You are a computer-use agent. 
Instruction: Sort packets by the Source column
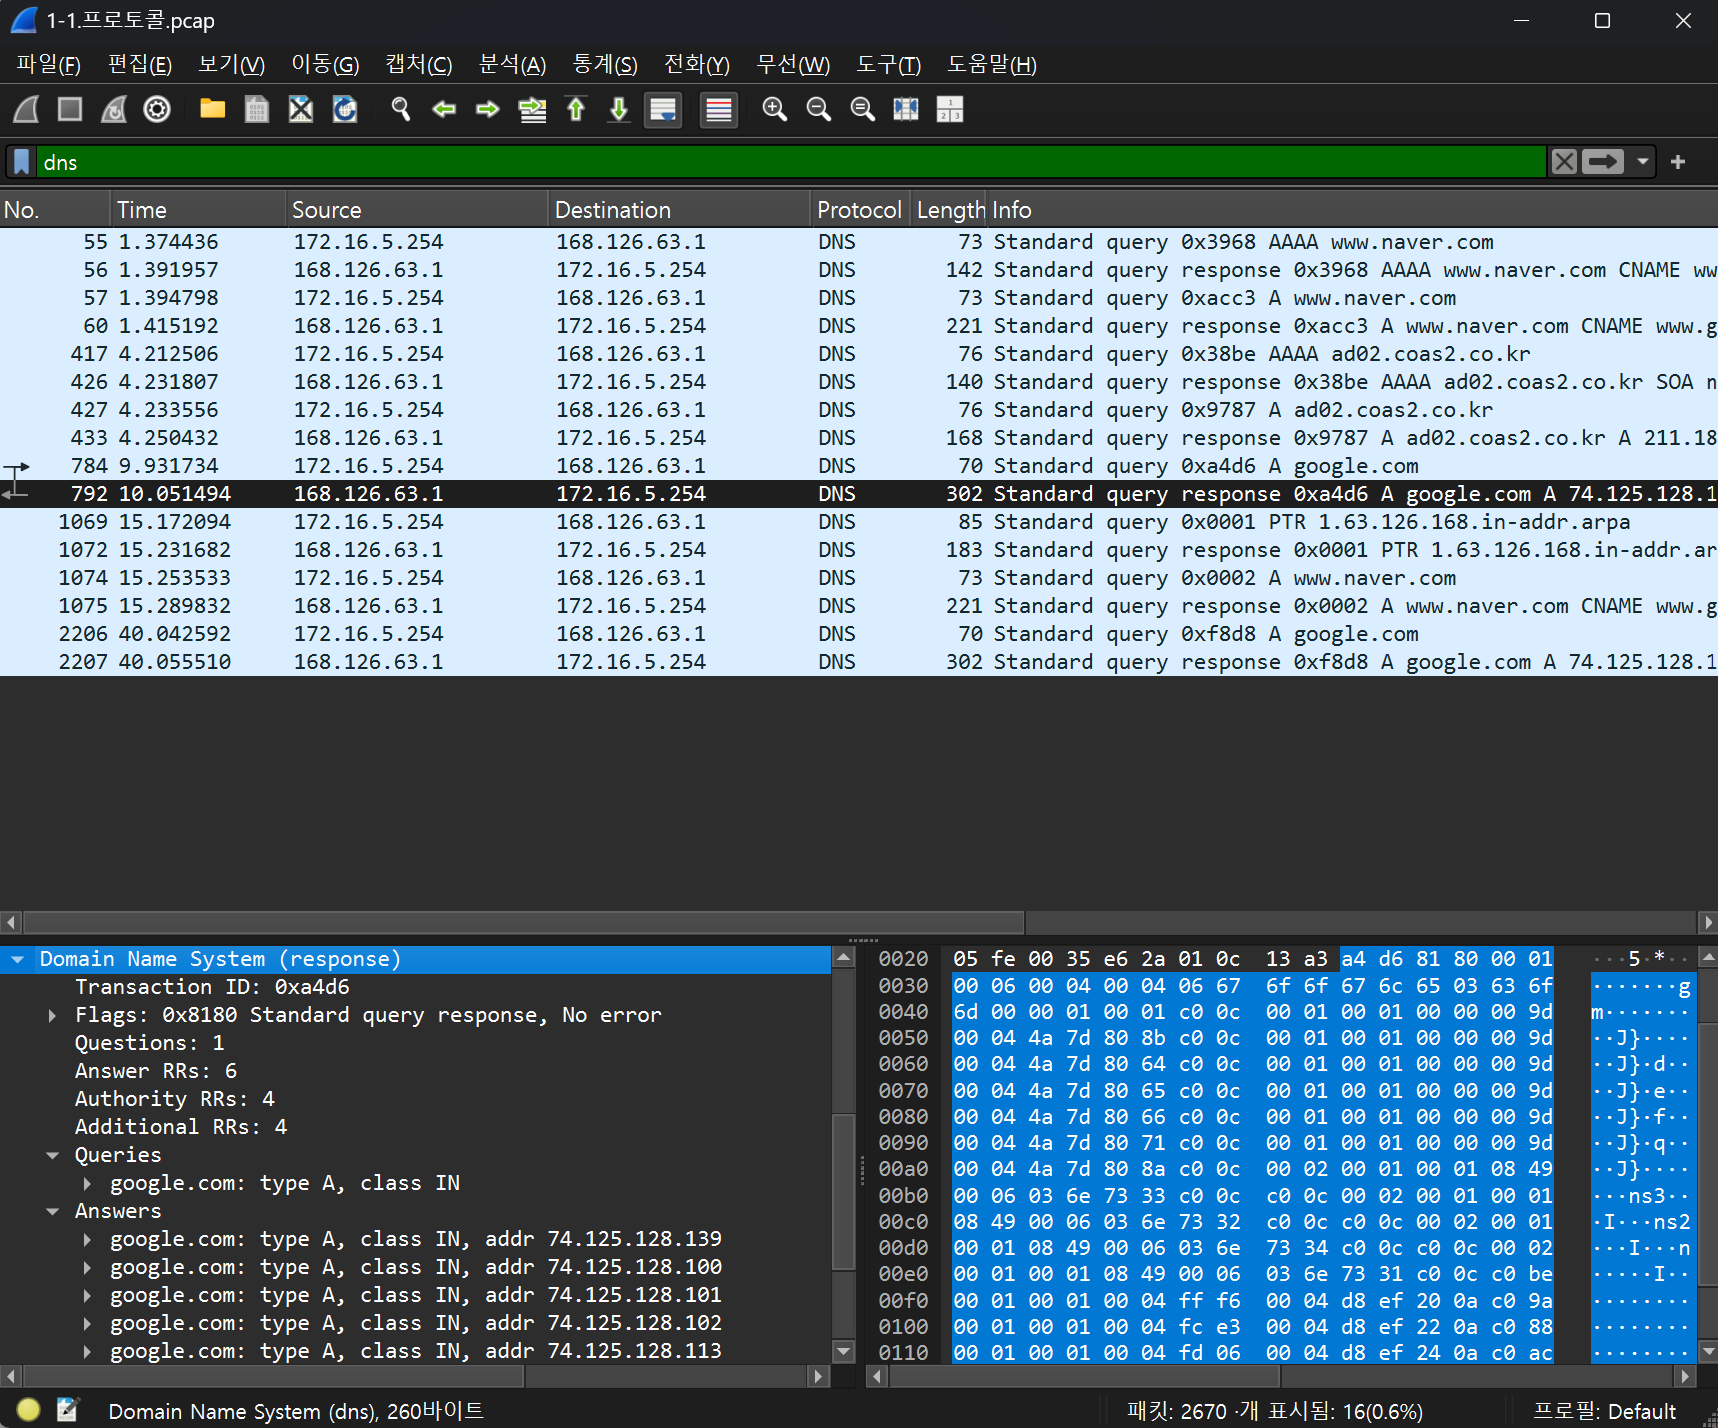click(417, 210)
